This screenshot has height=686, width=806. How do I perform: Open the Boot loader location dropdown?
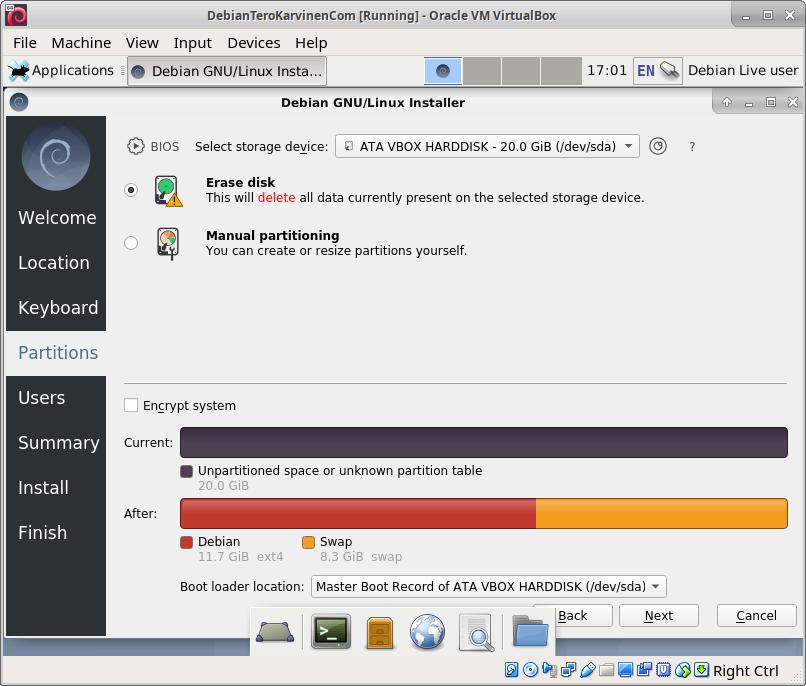pyautogui.click(x=488, y=587)
